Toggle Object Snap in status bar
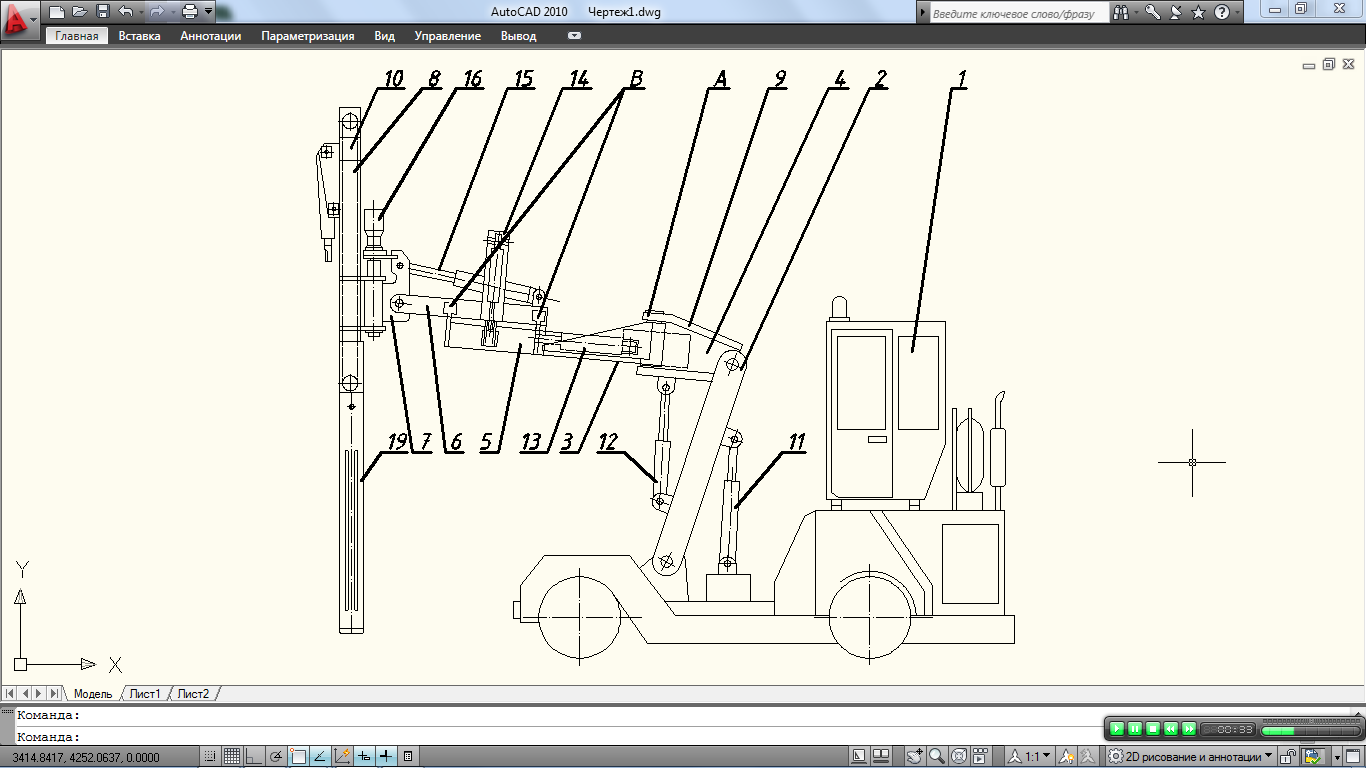 (298, 757)
